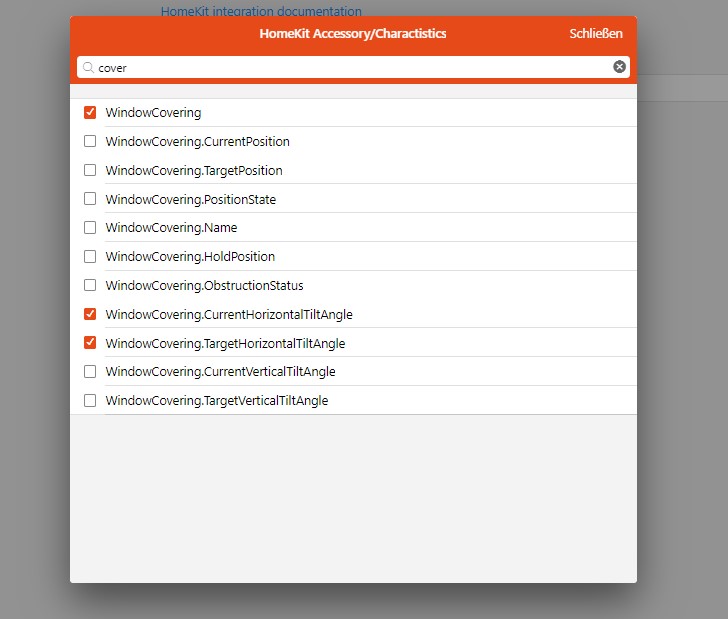
Task: Disable WindowCovering.TargetHorizontalTiltAngle checkbox
Action: (90, 343)
